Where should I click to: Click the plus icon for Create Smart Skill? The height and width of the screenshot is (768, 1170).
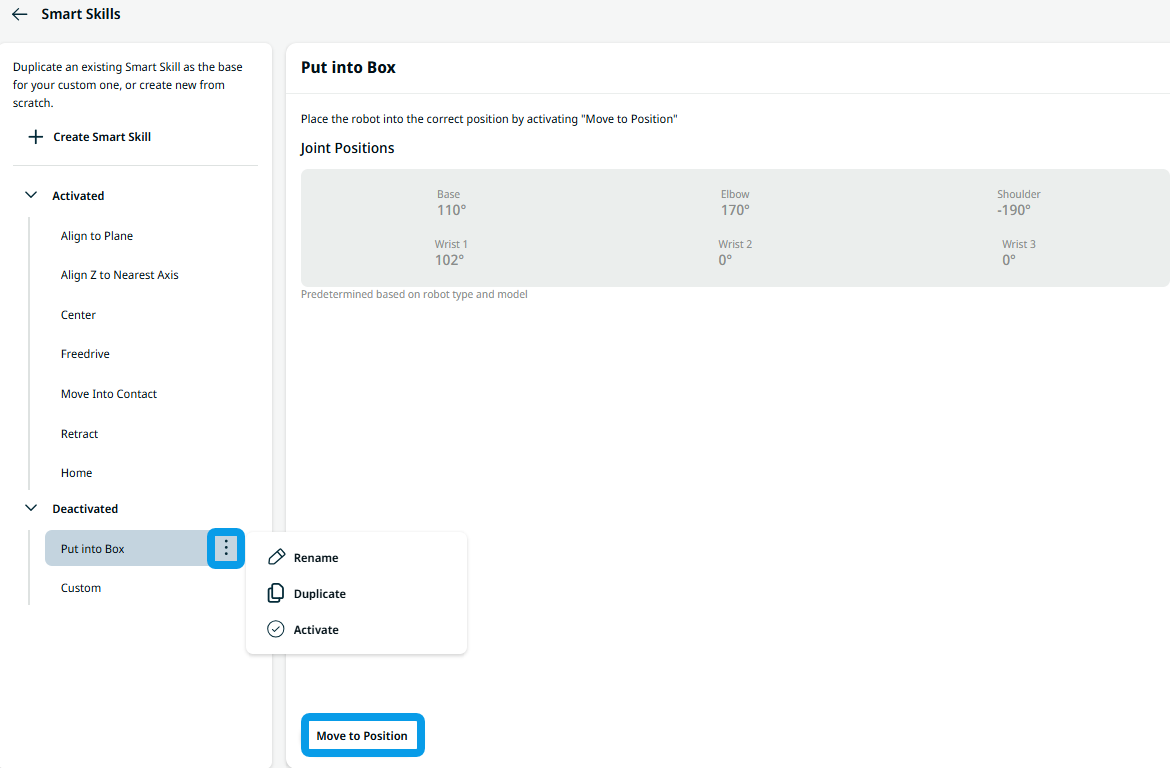(x=35, y=137)
